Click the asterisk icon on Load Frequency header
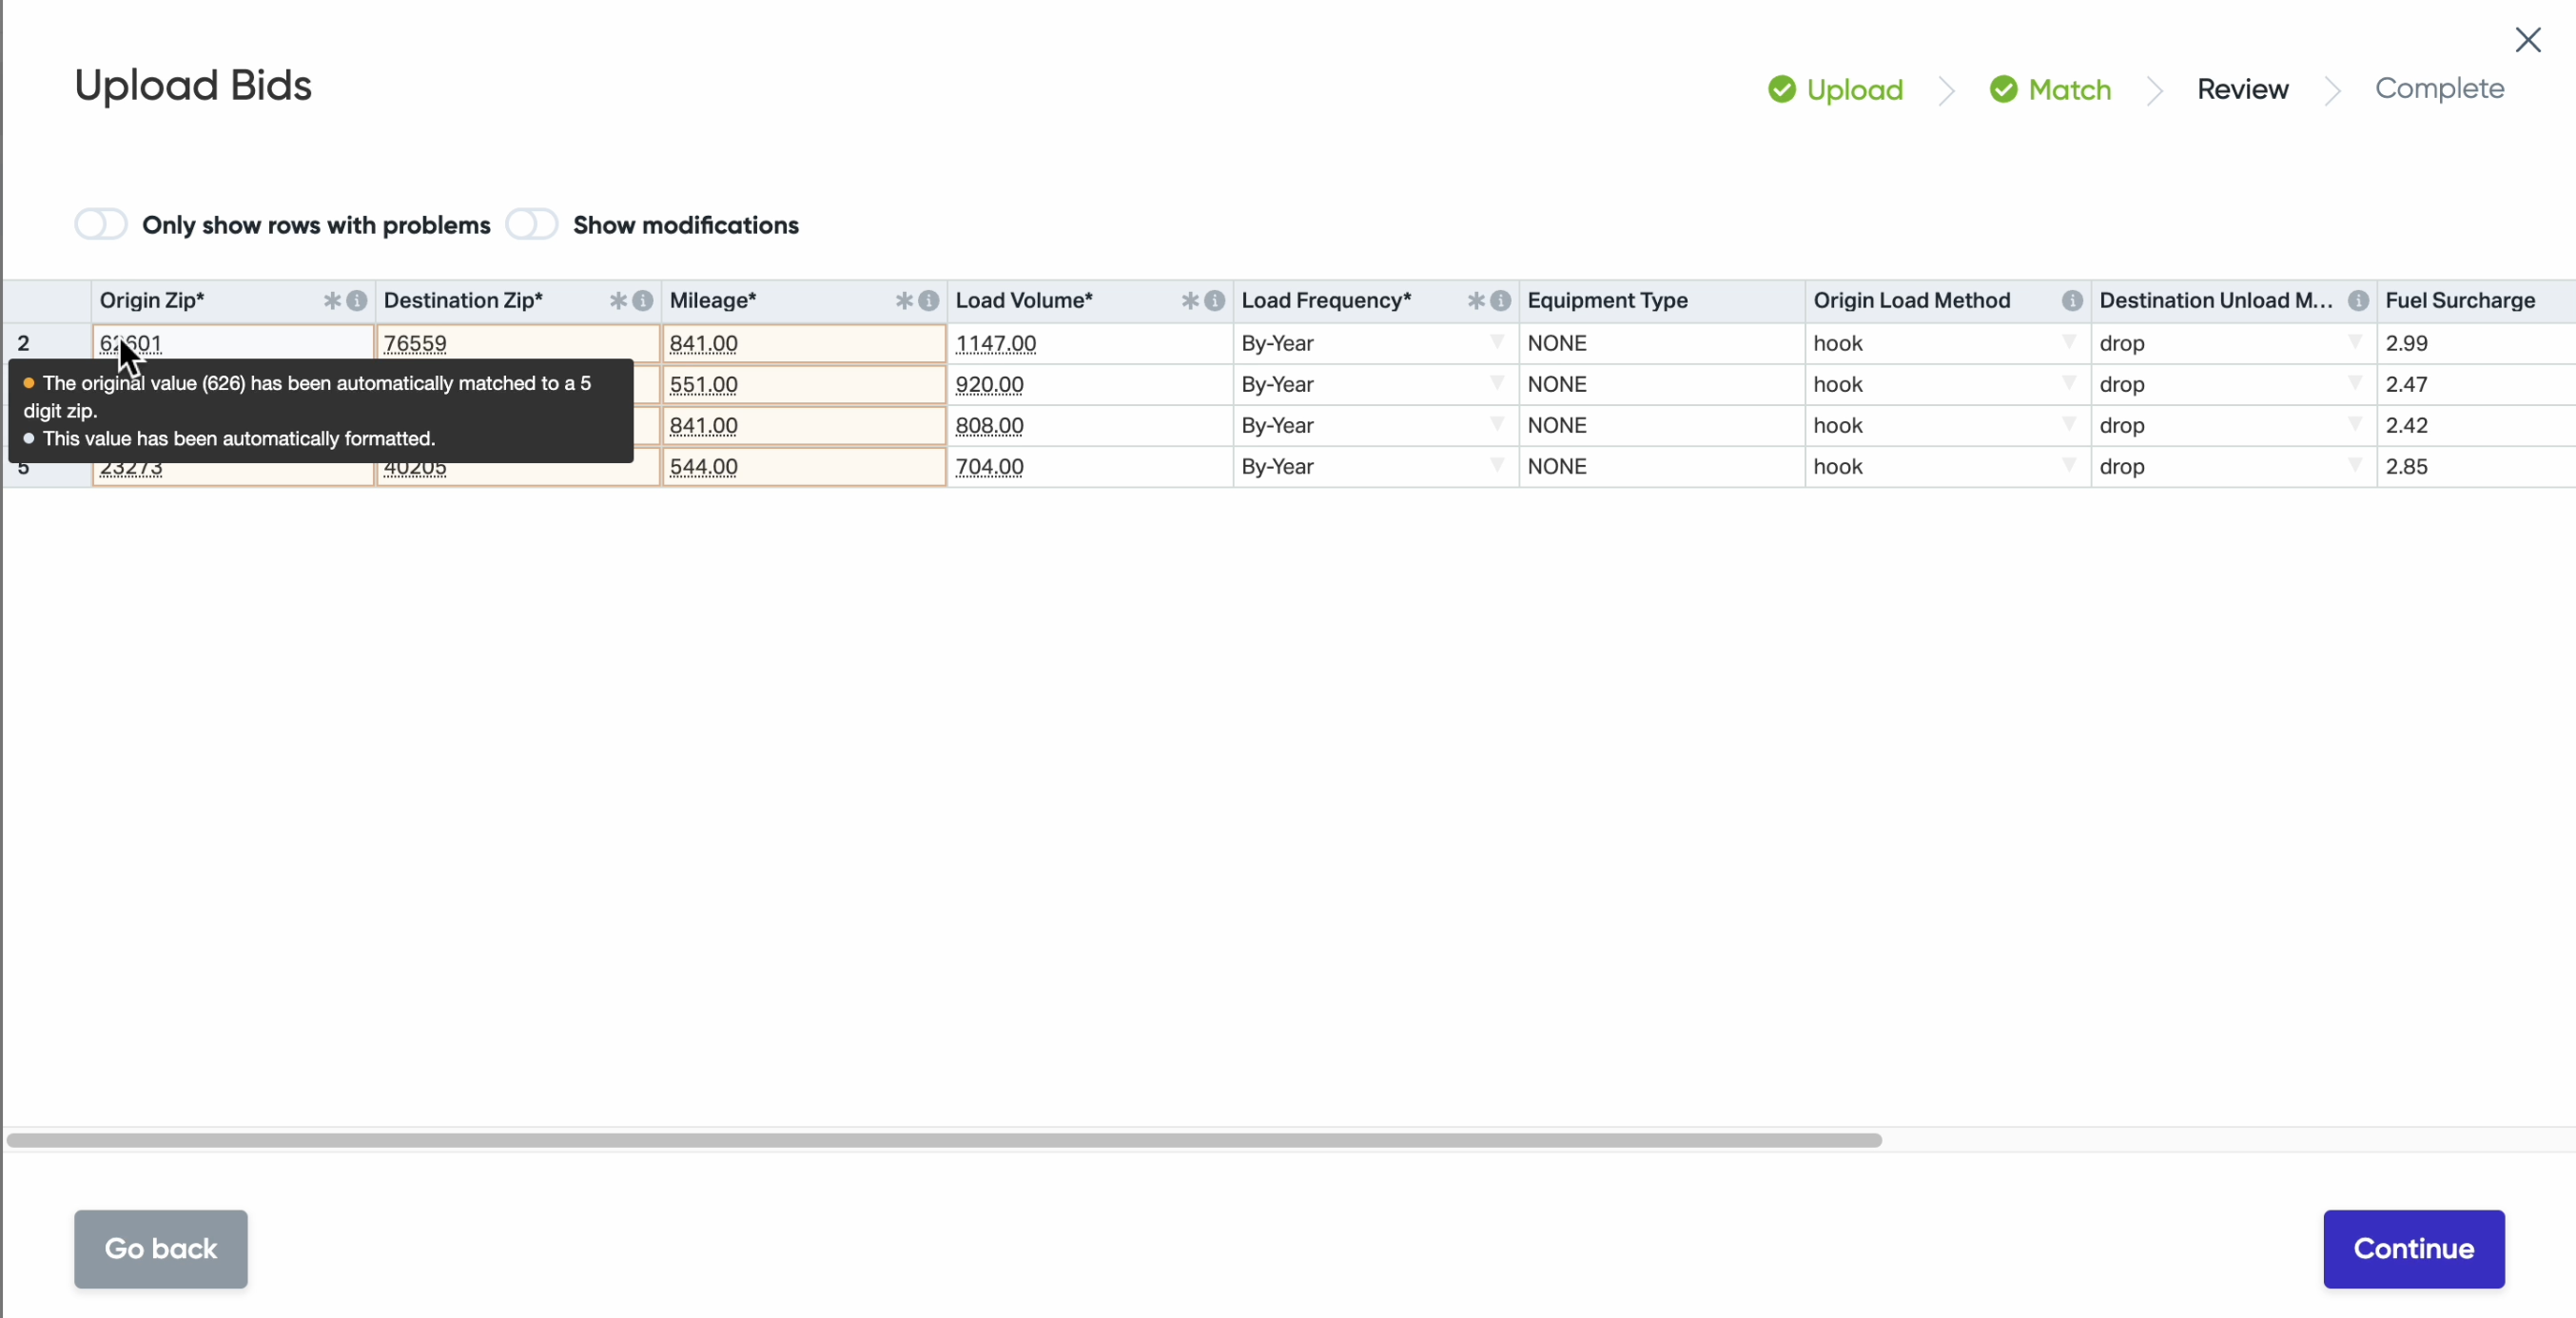This screenshot has height=1318, width=2576. pos(1475,301)
